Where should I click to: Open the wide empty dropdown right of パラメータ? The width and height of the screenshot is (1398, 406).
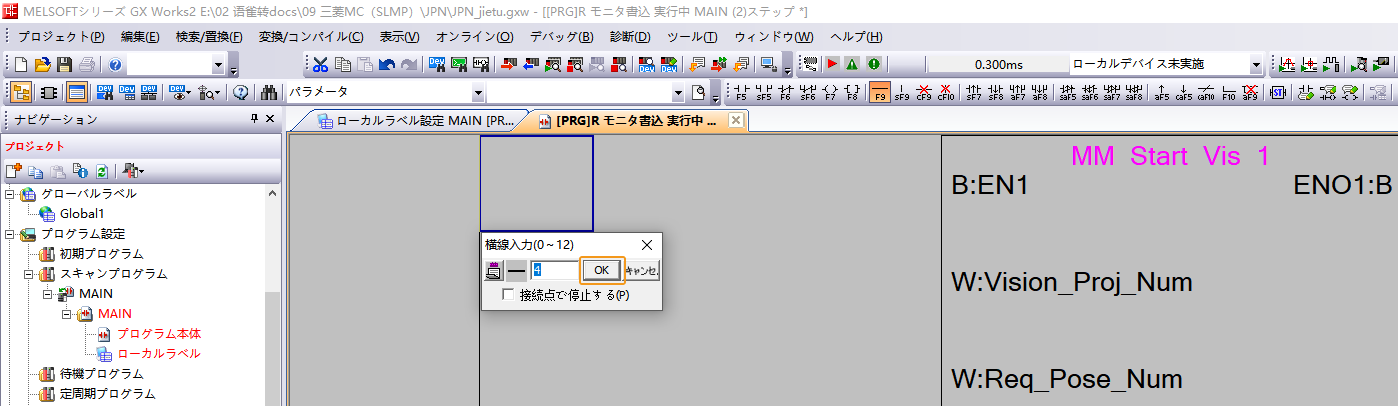[x=680, y=93]
